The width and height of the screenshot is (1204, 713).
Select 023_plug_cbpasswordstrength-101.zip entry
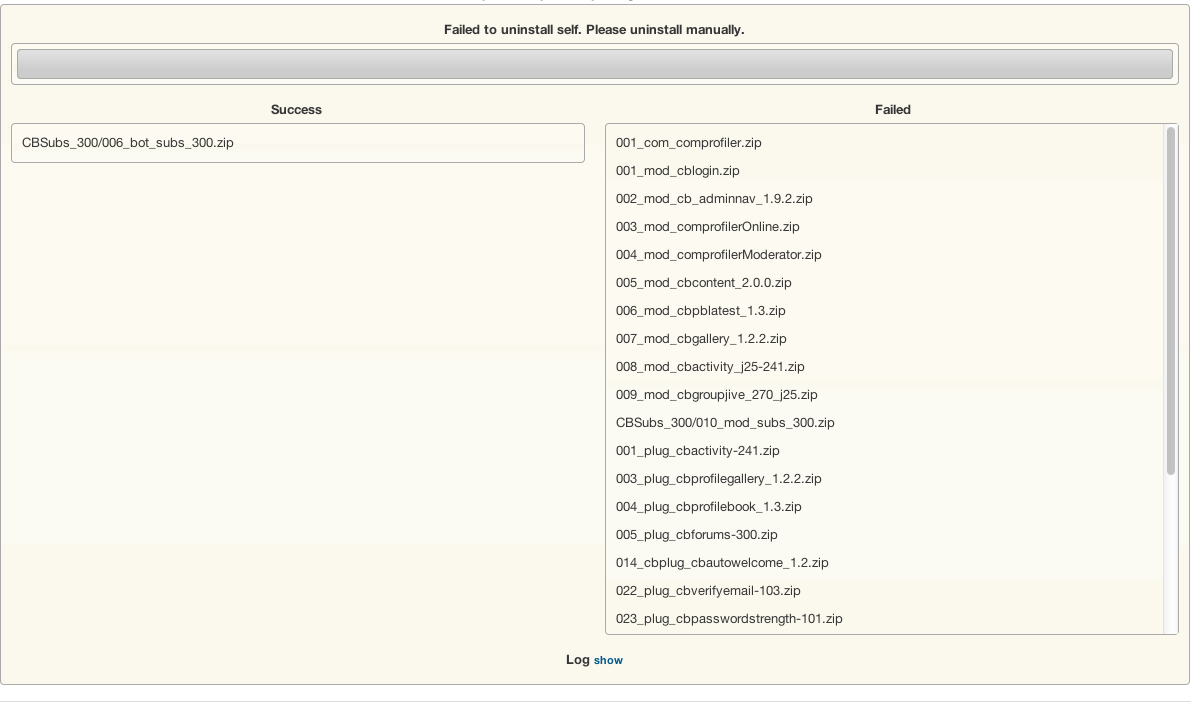(x=729, y=619)
